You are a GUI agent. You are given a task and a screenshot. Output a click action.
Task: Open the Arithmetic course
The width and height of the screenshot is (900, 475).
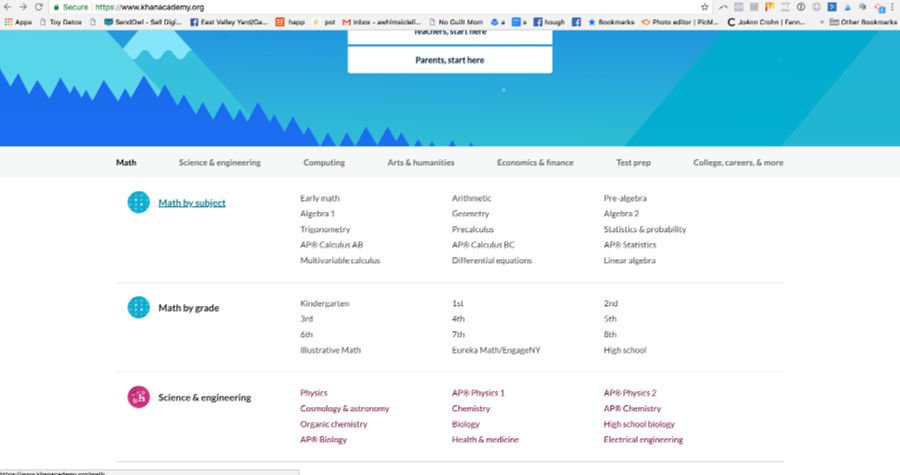tap(471, 198)
